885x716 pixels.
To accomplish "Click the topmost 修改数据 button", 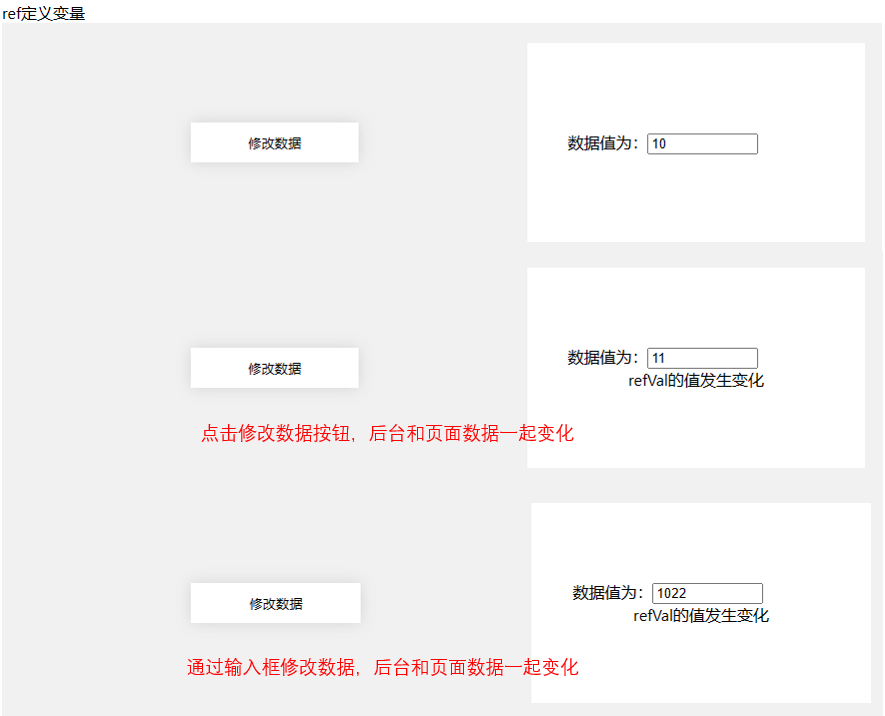I will click(274, 143).
